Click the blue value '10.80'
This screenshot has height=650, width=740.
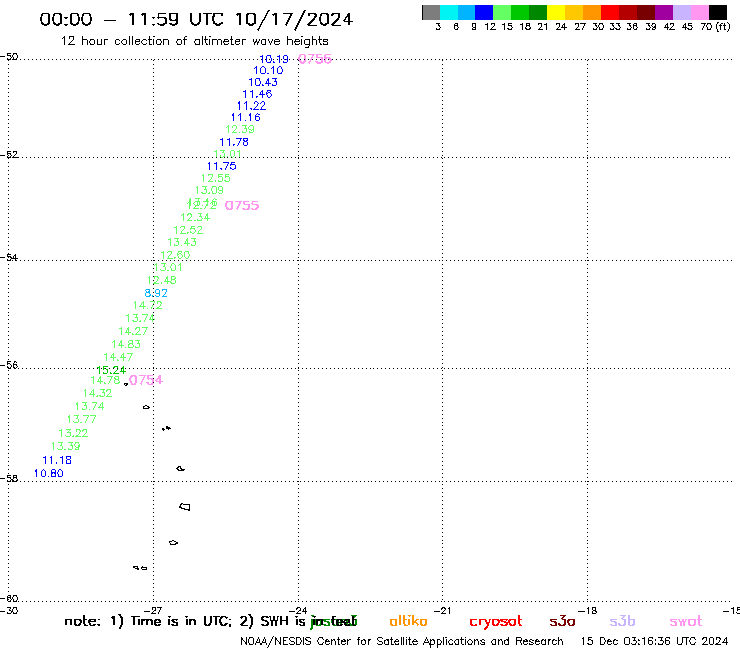[x=48, y=473]
